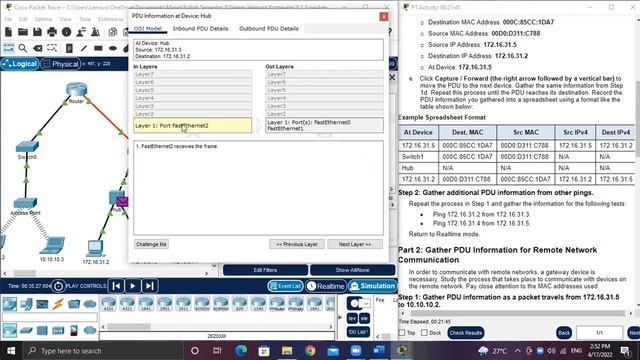
Task: Switch to Simulation mode
Action: click(x=373, y=286)
